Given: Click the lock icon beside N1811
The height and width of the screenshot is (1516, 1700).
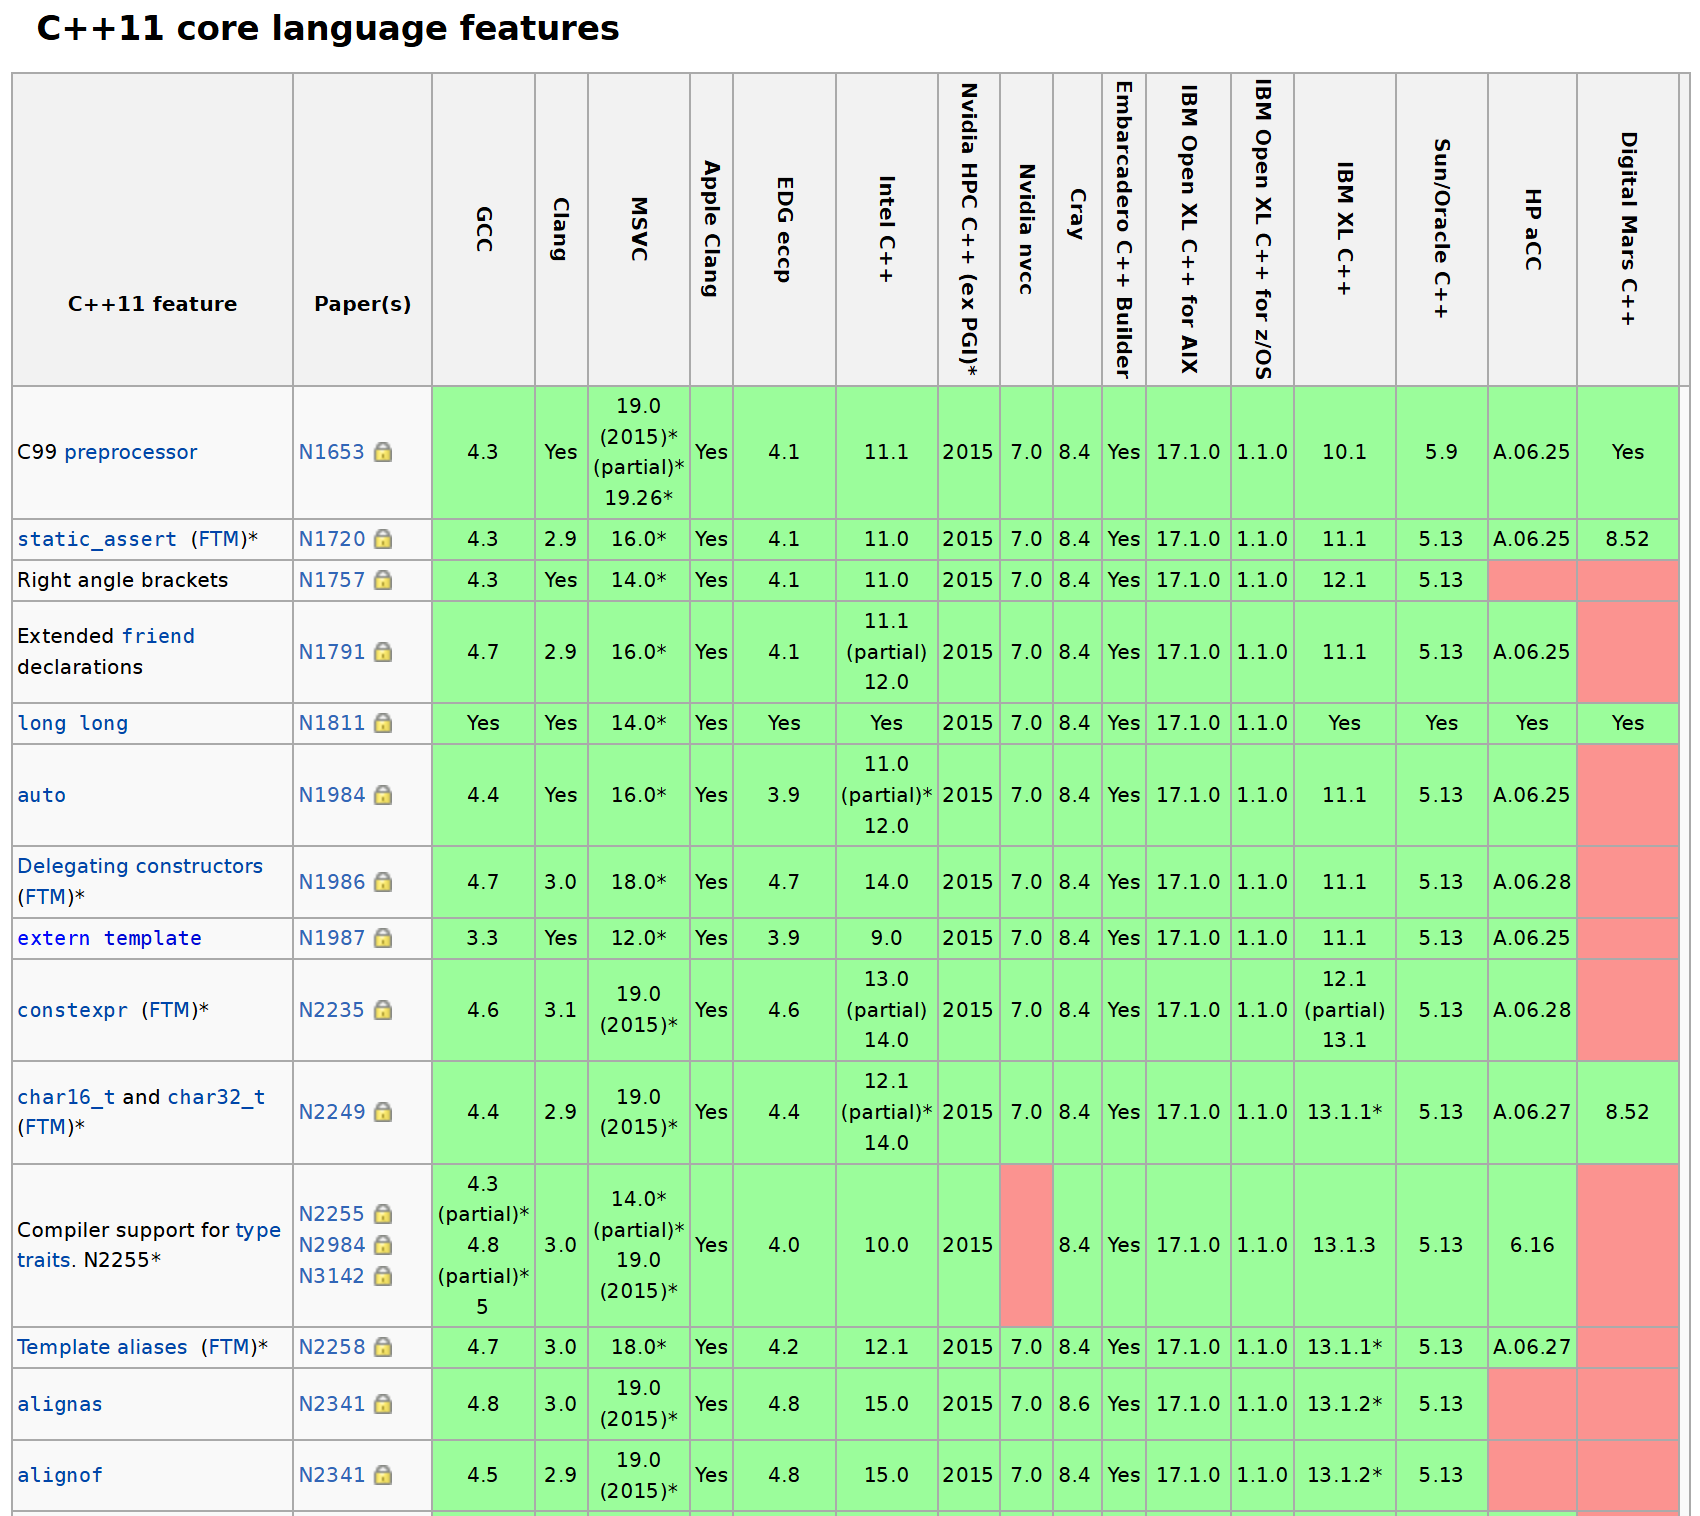Looking at the screenshot, I should coord(383,723).
